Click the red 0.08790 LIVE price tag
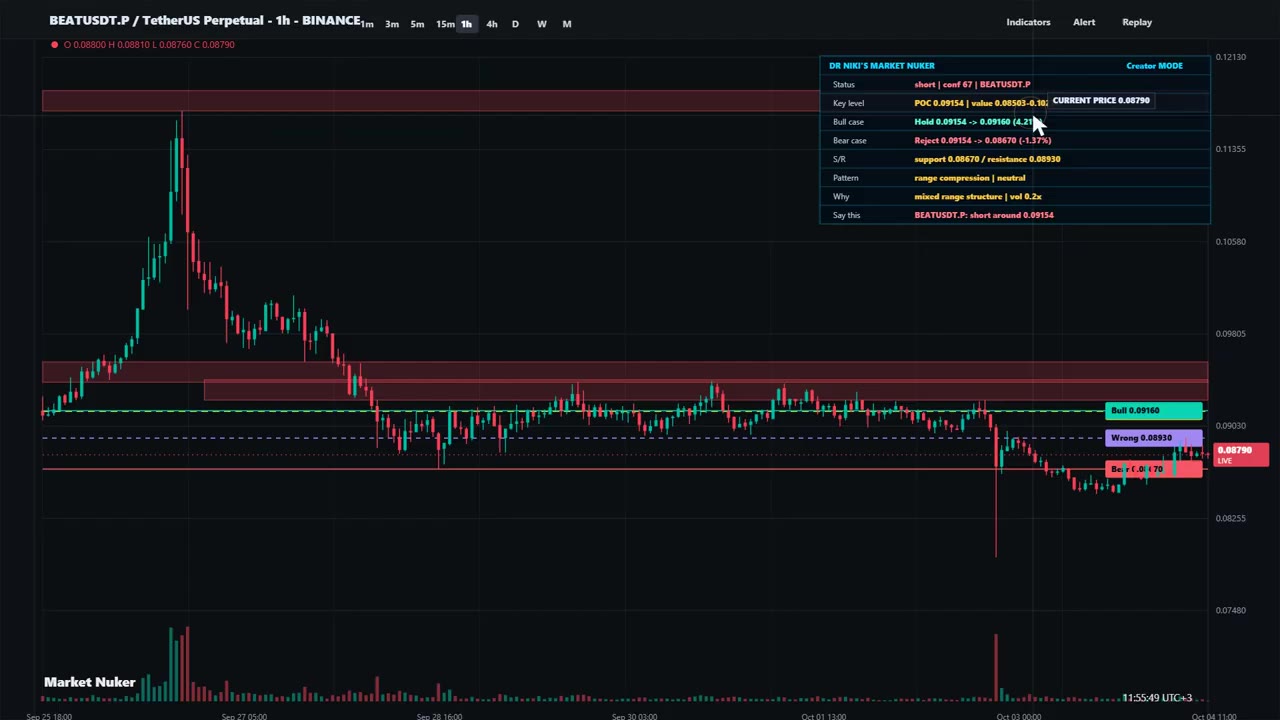This screenshot has width=1280, height=720. pyautogui.click(x=1241, y=455)
